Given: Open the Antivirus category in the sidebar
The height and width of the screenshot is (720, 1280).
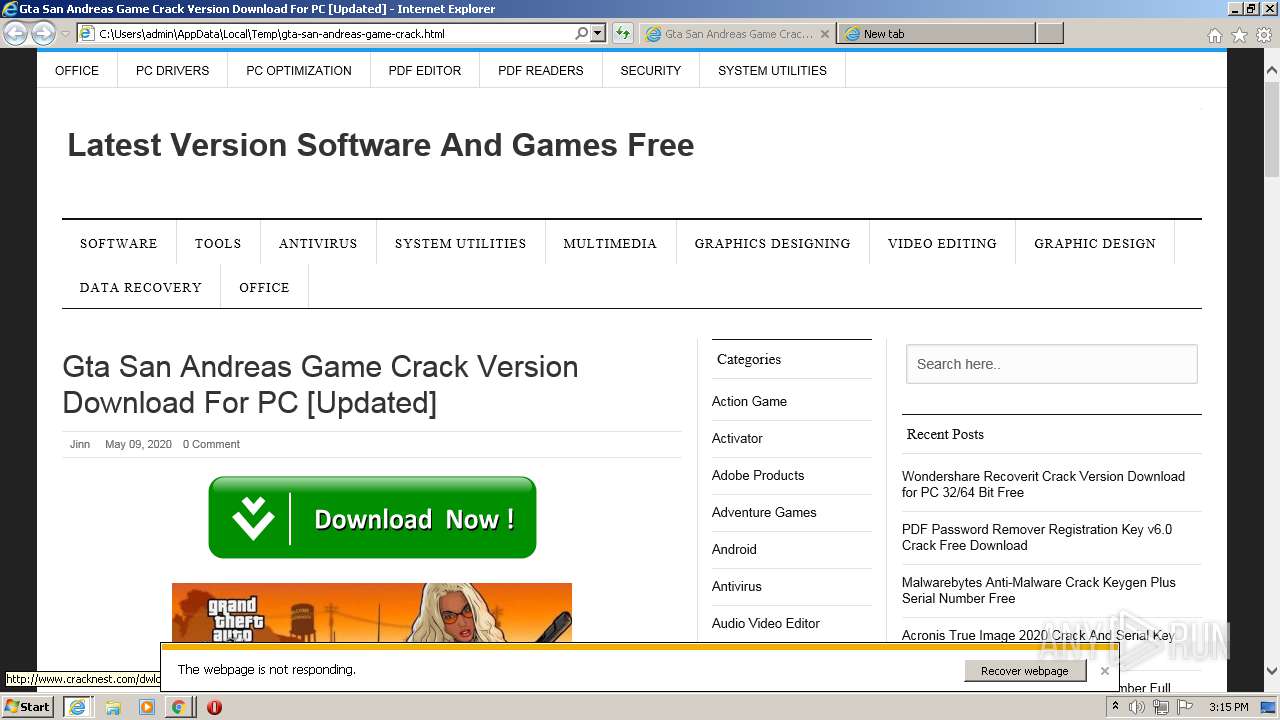Looking at the screenshot, I should tap(737, 586).
